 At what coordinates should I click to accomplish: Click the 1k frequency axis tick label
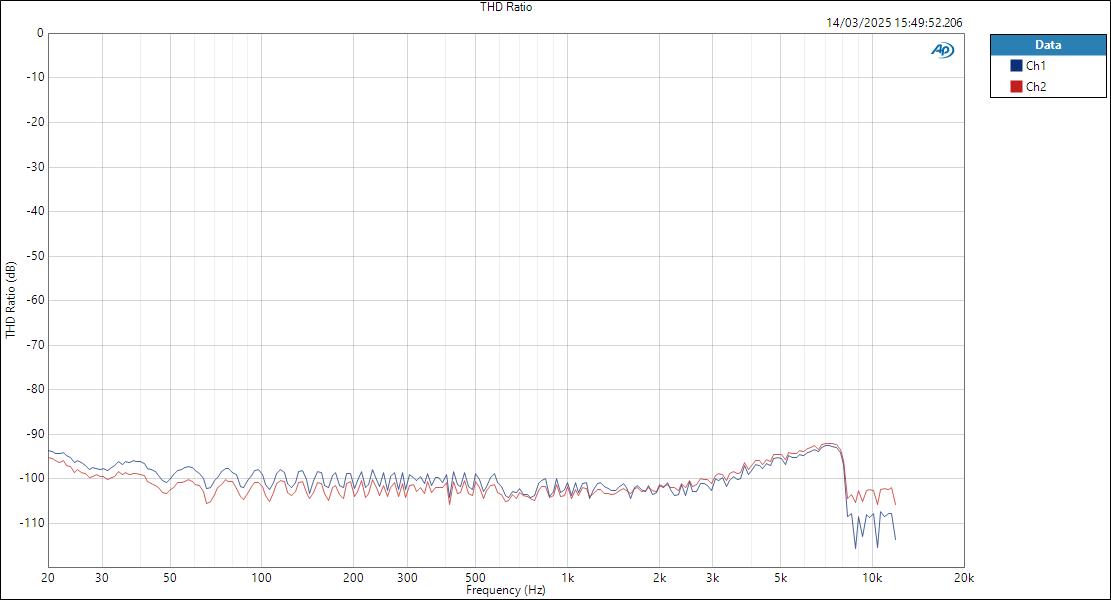click(x=567, y=577)
